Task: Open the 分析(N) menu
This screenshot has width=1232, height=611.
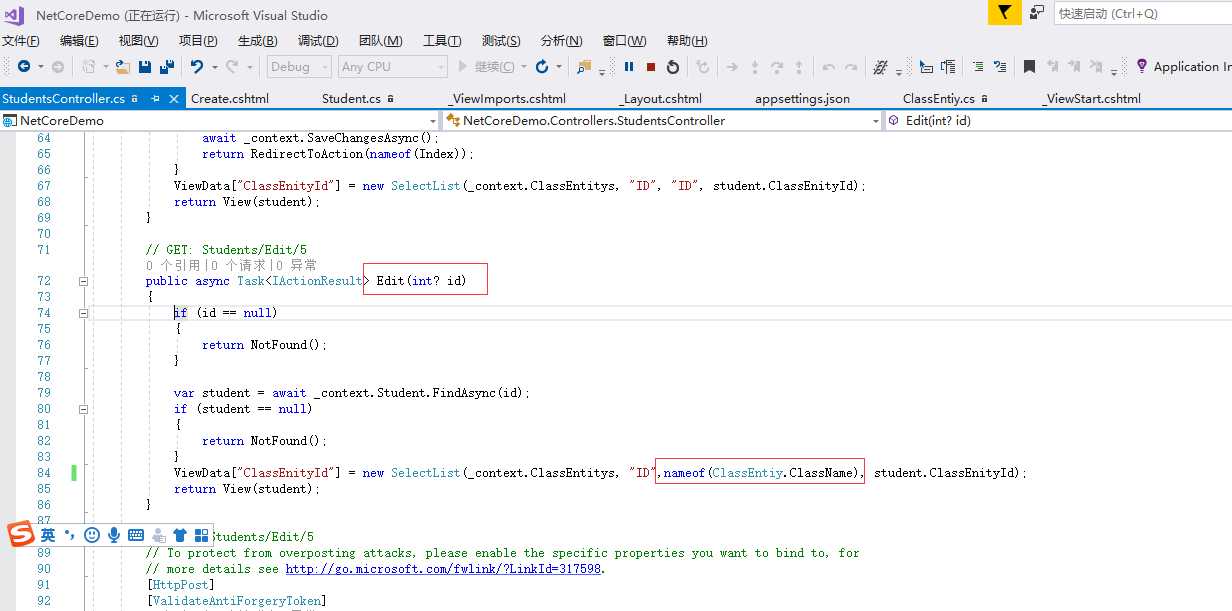Action: point(561,41)
